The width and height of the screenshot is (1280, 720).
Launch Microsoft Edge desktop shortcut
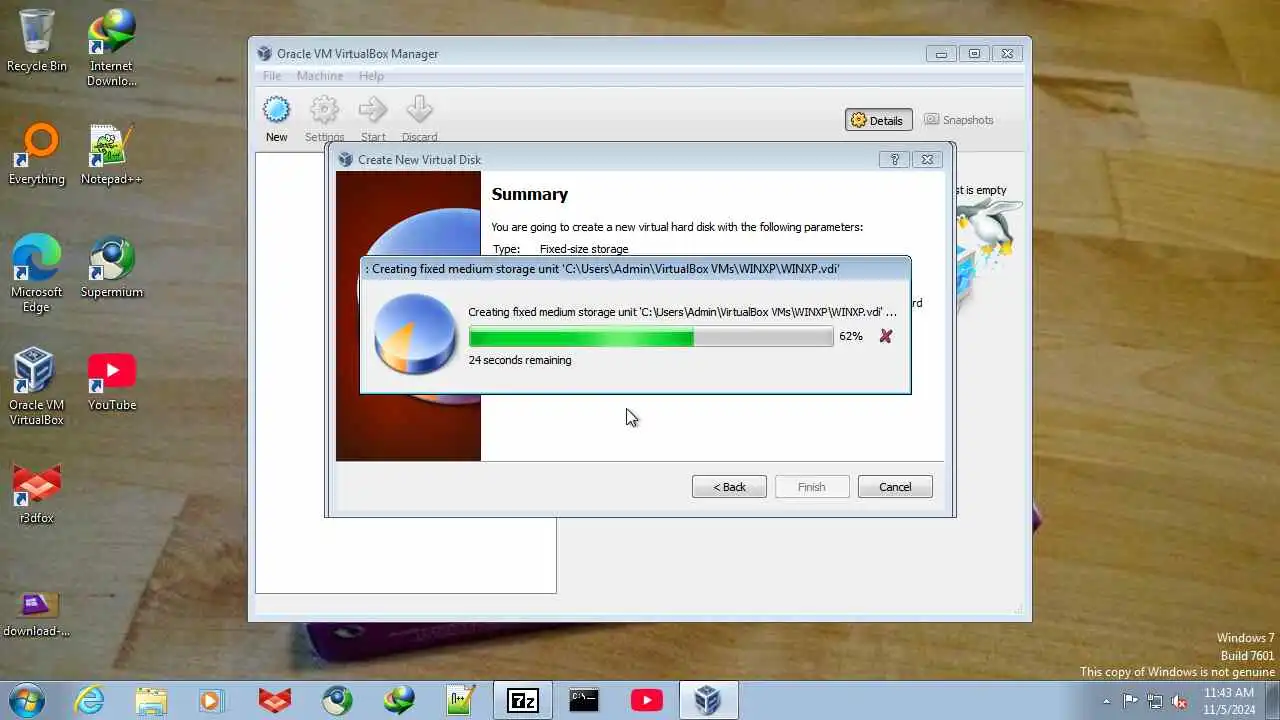click(37, 274)
